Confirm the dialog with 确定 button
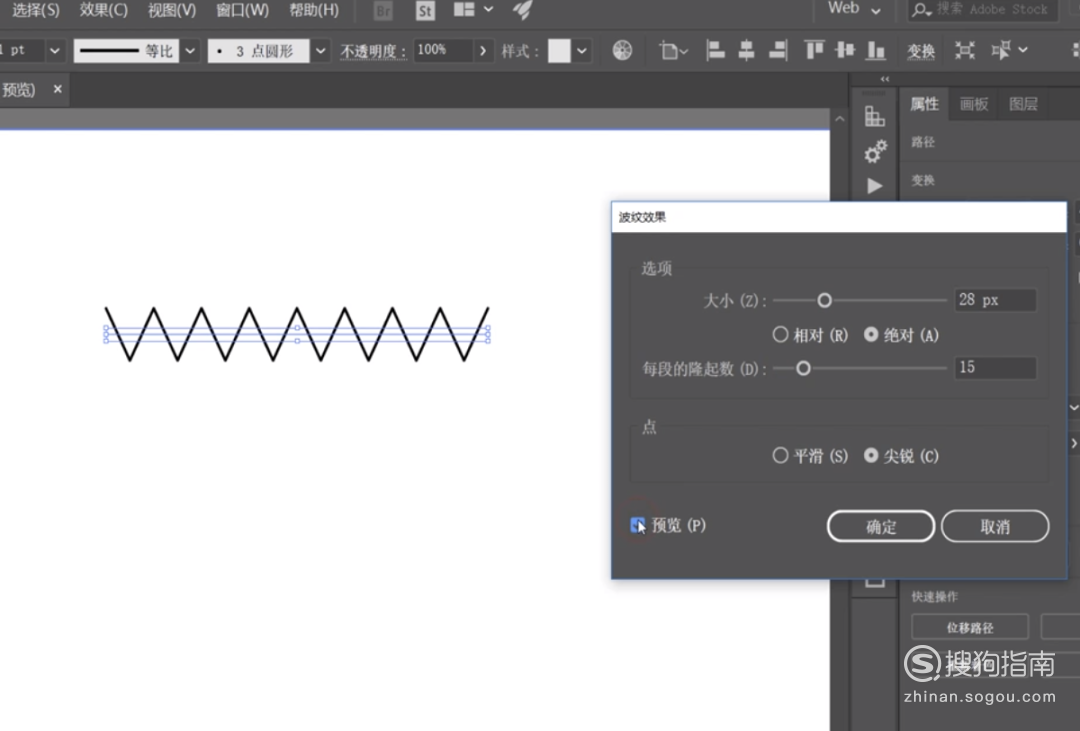 point(881,526)
